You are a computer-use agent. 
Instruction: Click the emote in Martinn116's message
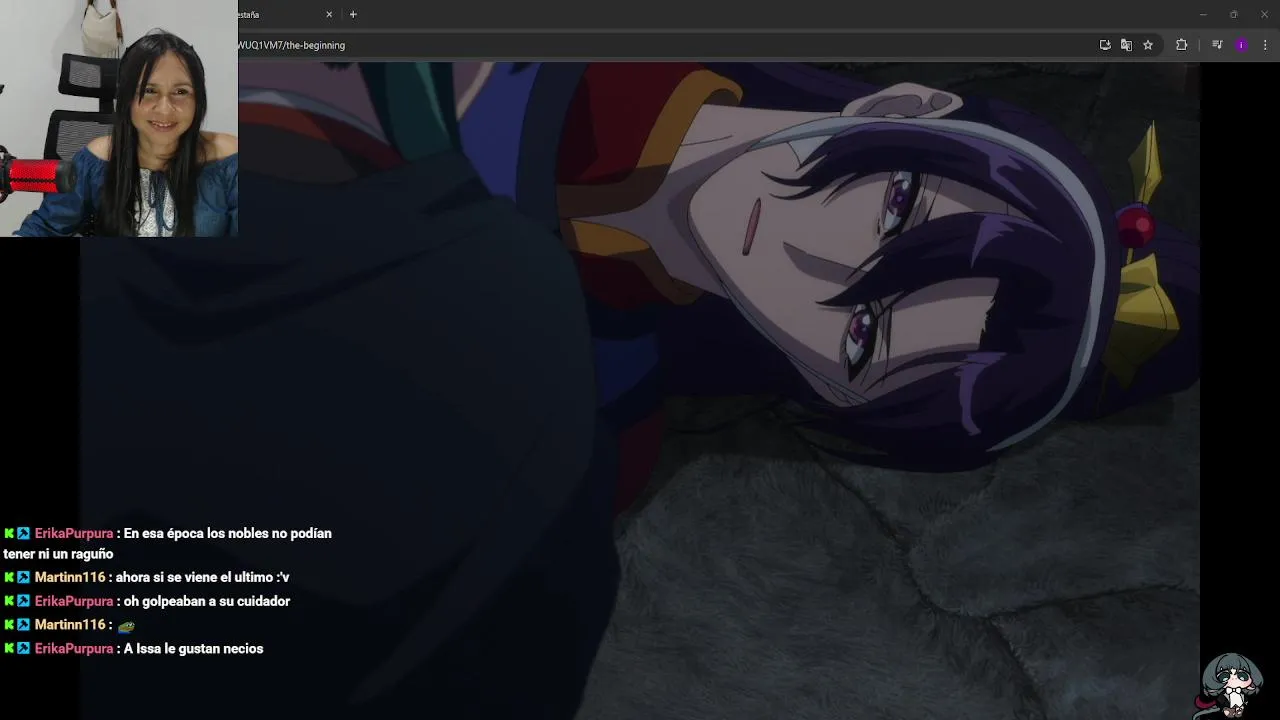126,626
